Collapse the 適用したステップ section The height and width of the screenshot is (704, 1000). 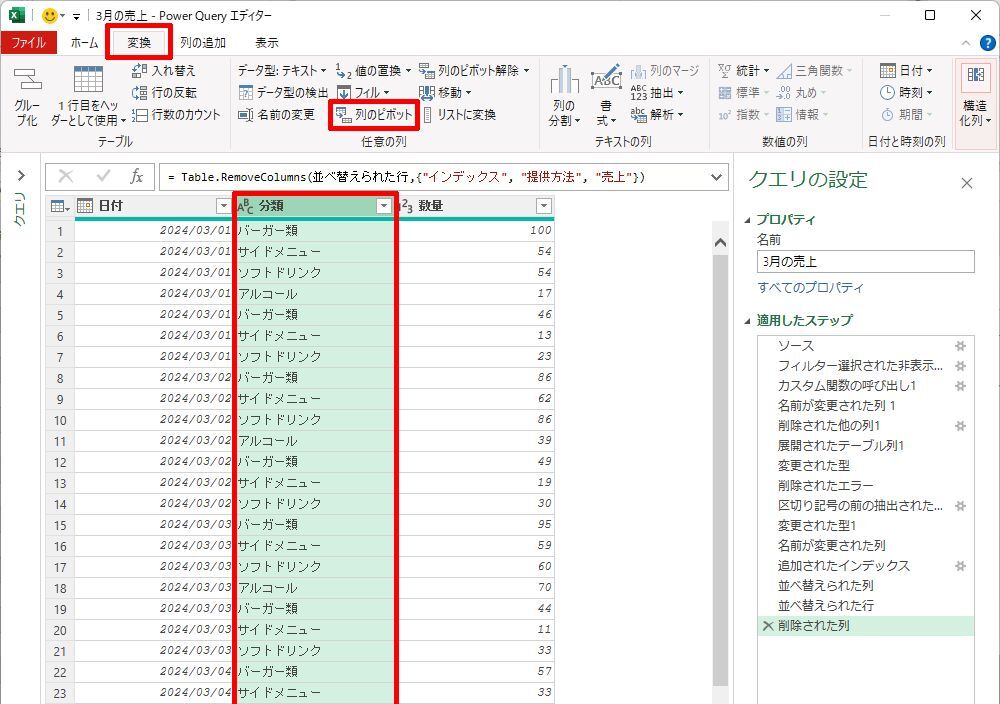pyautogui.click(x=749, y=321)
